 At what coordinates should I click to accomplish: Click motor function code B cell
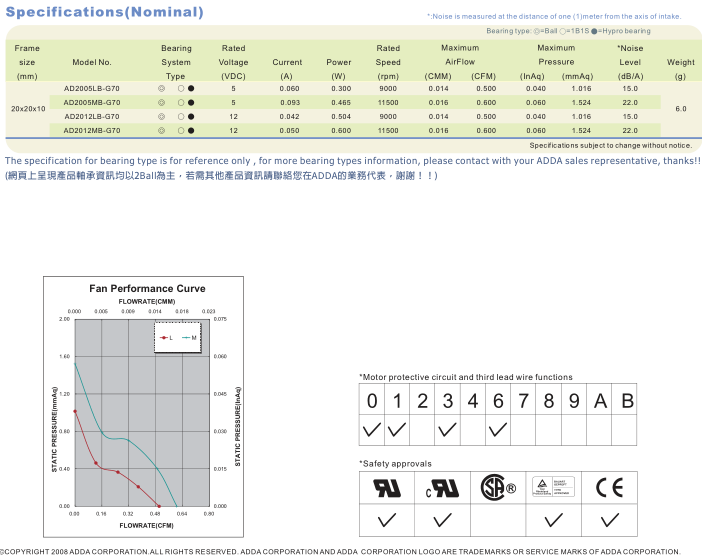625,401
